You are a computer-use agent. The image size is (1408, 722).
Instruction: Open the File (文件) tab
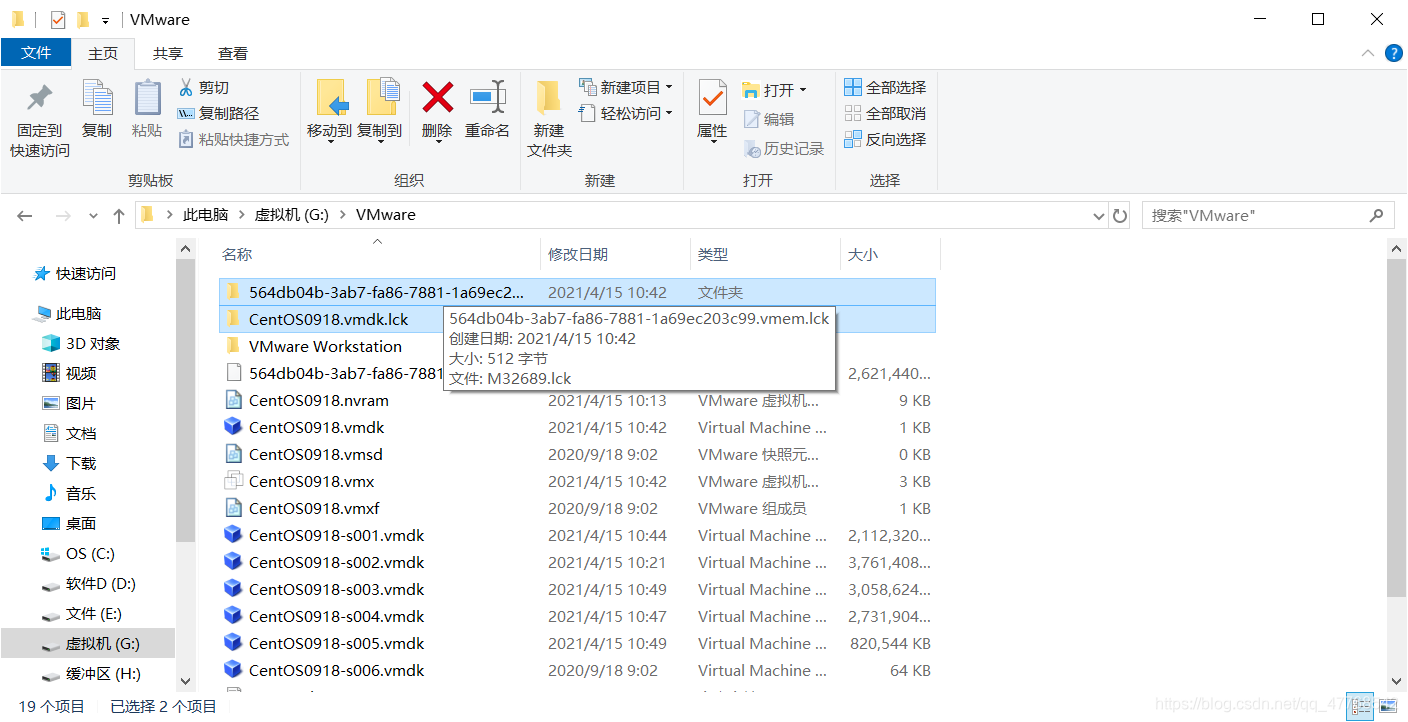(36, 53)
